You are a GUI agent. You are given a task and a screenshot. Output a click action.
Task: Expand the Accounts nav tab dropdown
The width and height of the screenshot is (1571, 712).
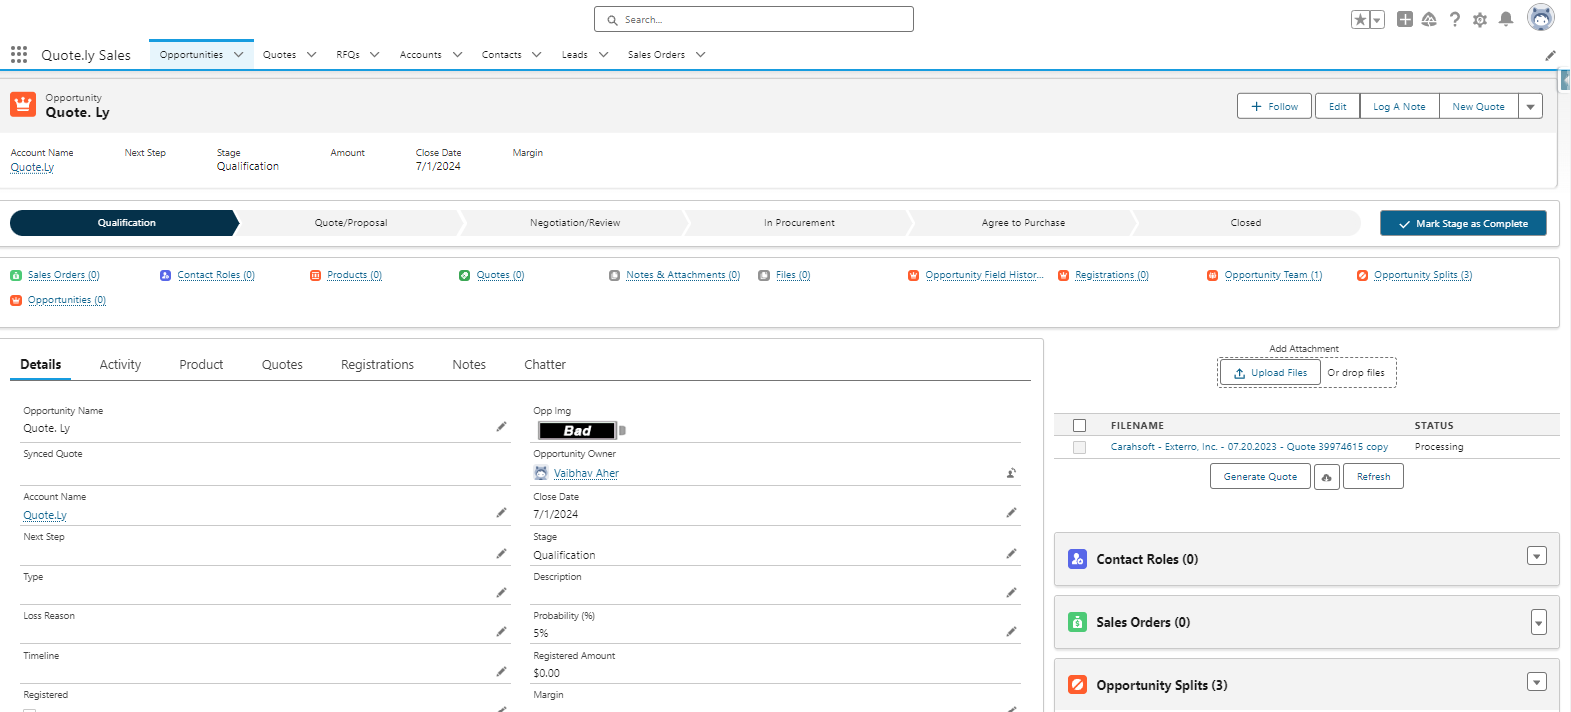pos(457,55)
